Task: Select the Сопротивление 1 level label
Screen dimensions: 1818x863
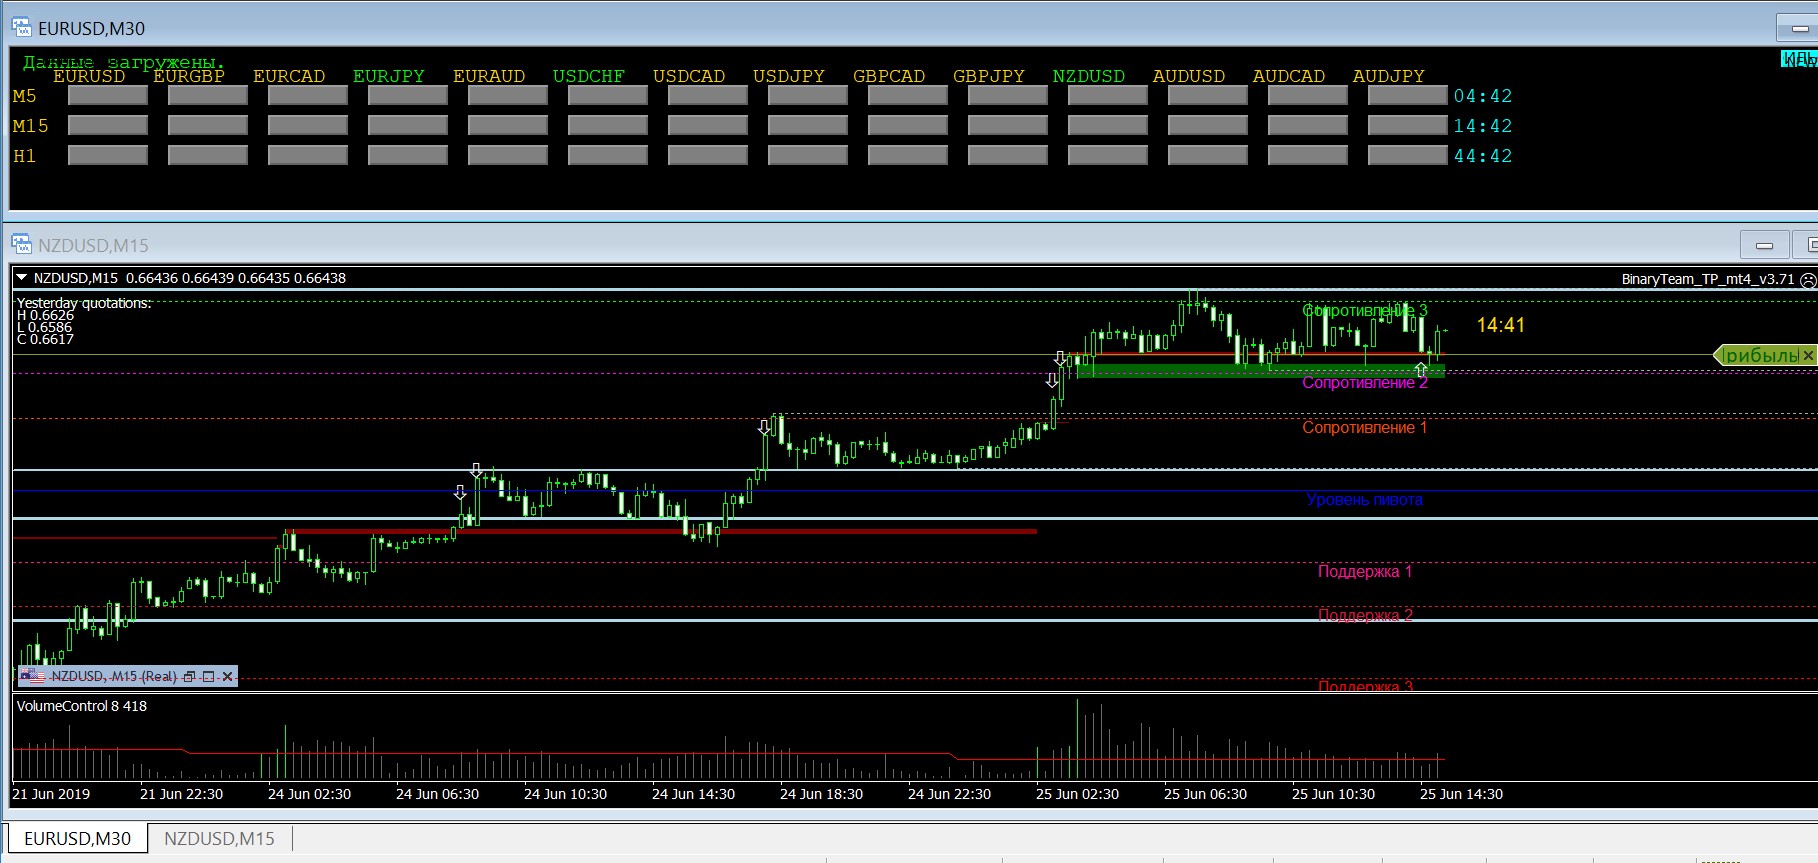Action: pyautogui.click(x=1365, y=428)
